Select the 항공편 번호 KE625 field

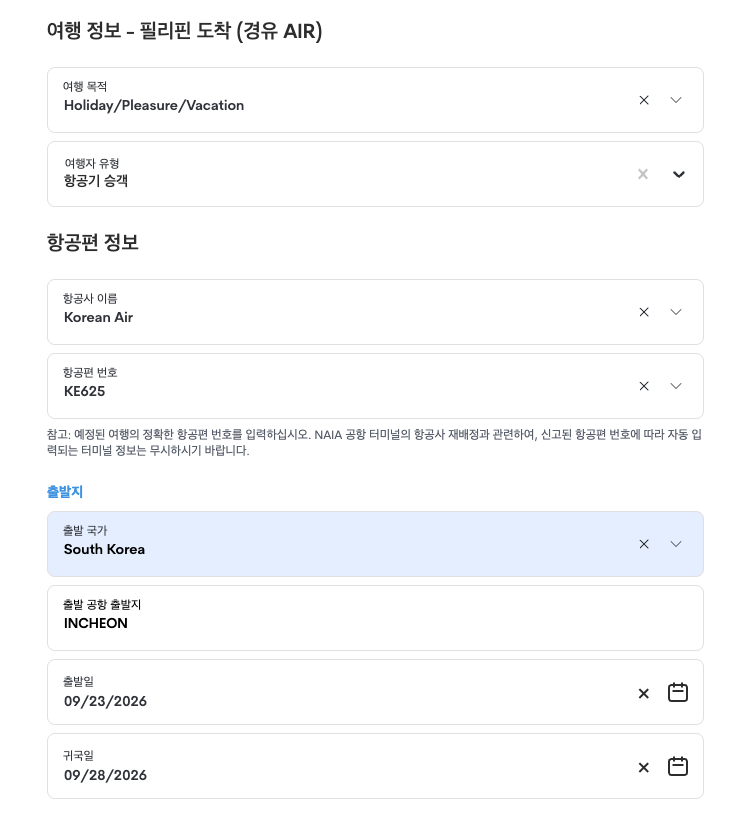(x=375, y=386)
